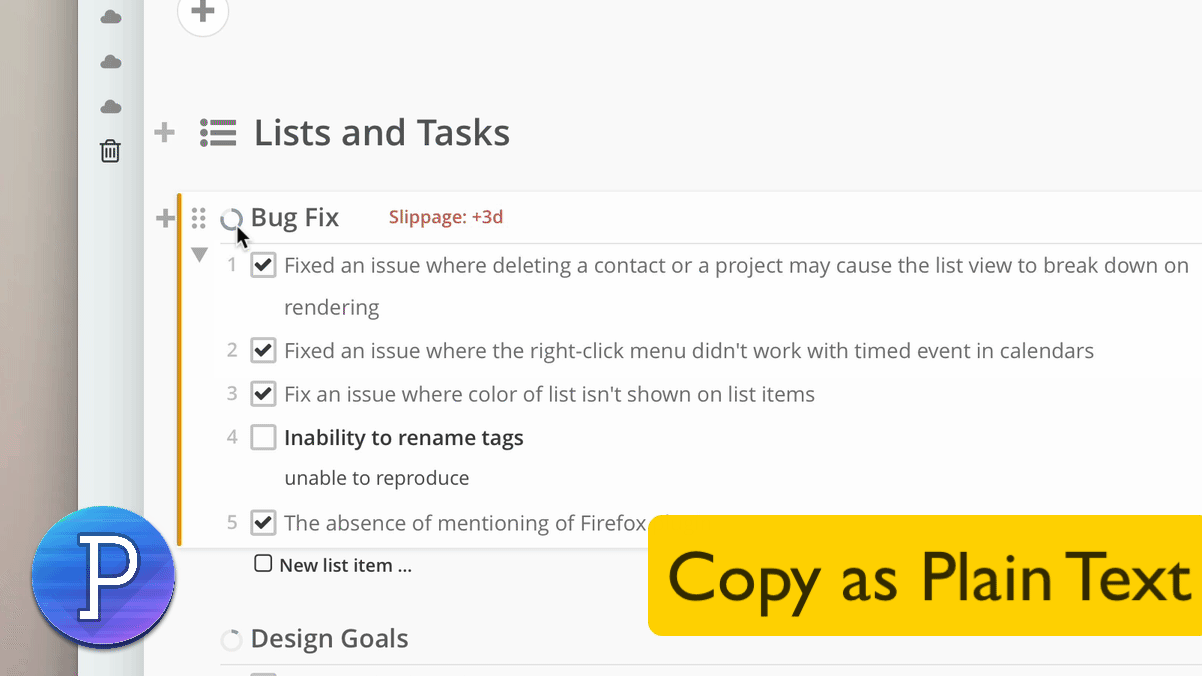This screenshot has height=676, width=1202.
Task: Click the plus icon beside Lists and Tasks
Action: click(x=165, y=132)
